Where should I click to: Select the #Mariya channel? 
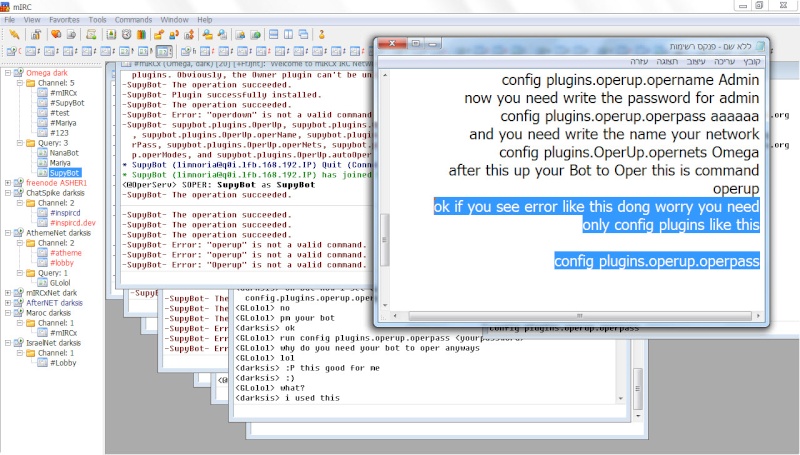(x=63, y=123)
